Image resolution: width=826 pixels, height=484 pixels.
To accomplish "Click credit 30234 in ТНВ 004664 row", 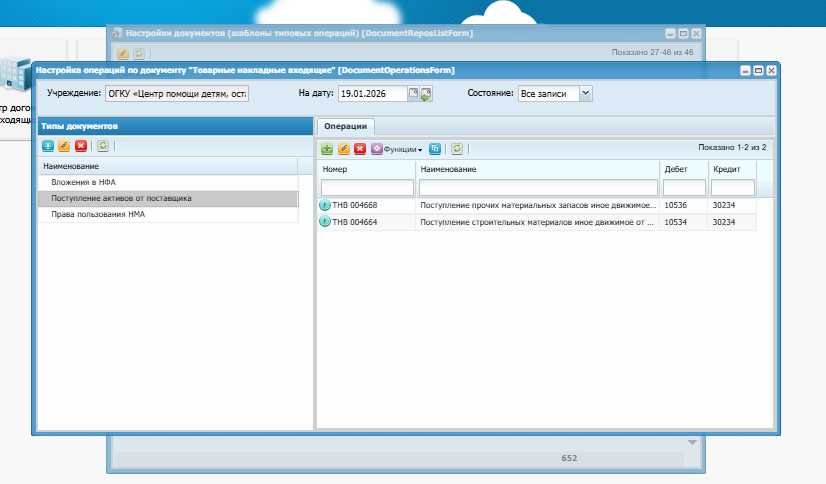I will [724, 222].
